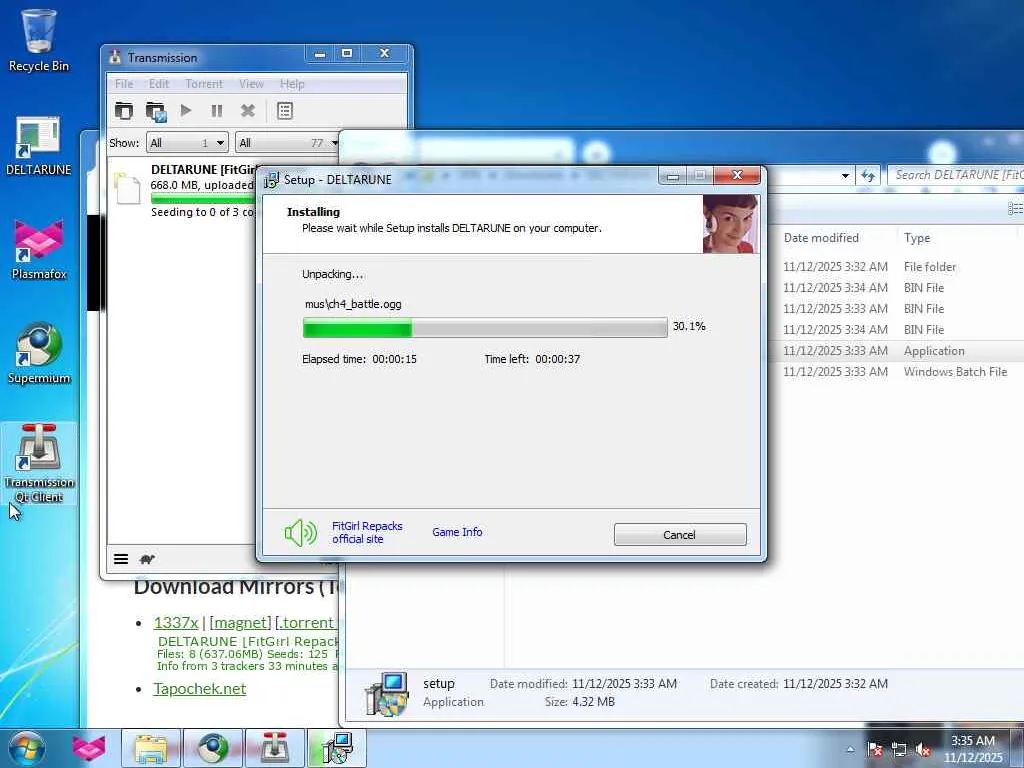
Task: Open the Edit menu in Transmission
Action: tap(159, 84)
